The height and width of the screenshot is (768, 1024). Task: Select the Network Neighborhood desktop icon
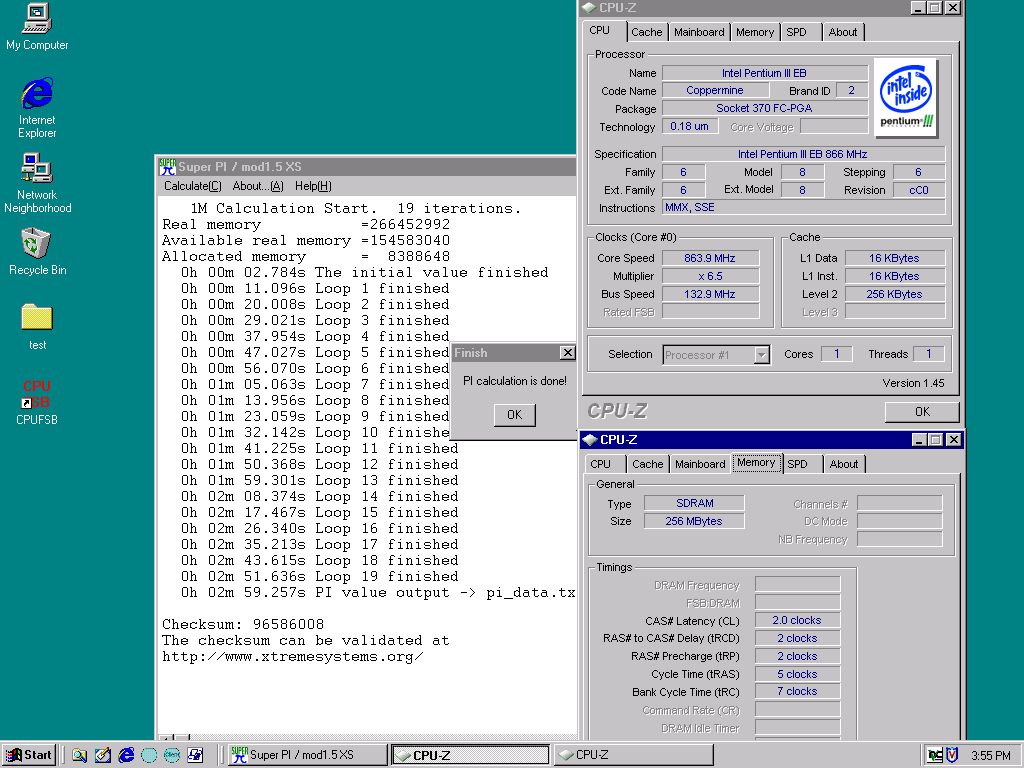(x=37, y=183)
